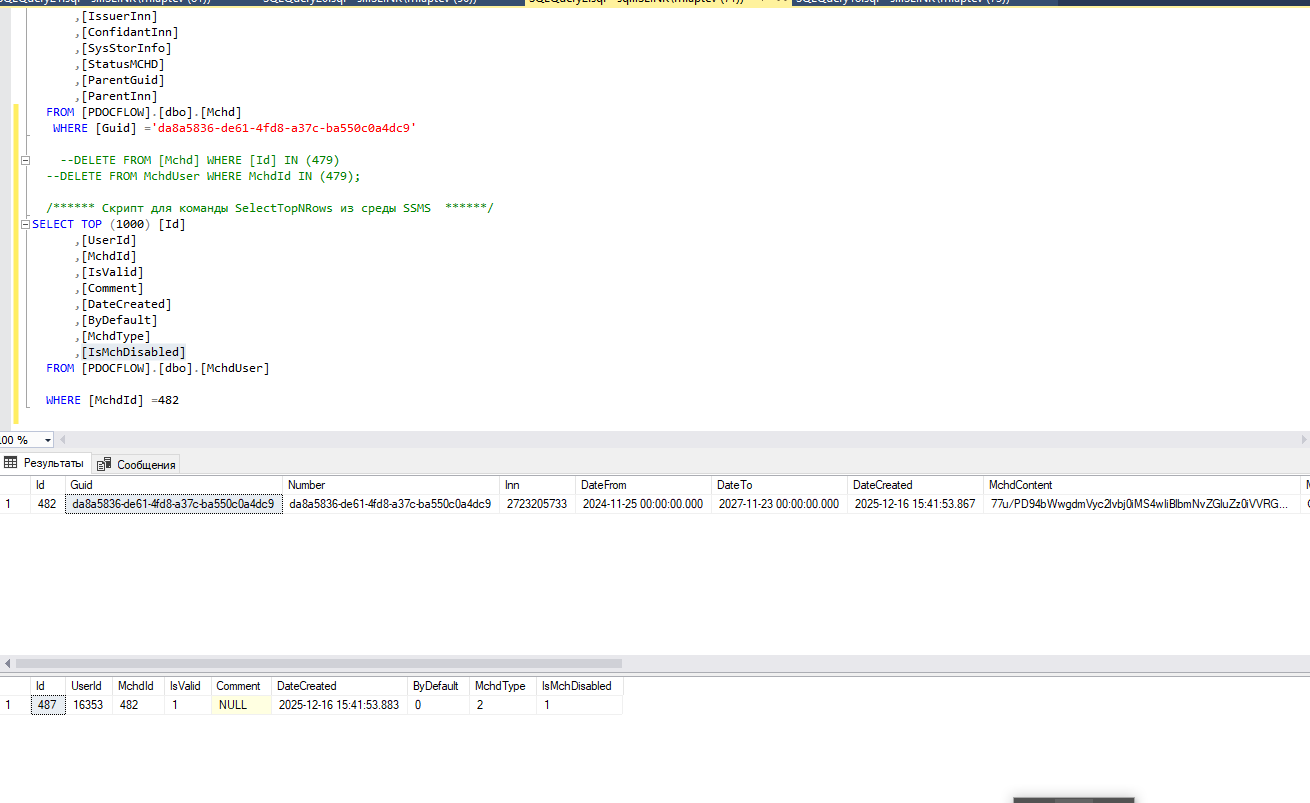The image size is (1310, 803).
Task: Click the Id header above value 487
Action: click(x=47, y=686)
